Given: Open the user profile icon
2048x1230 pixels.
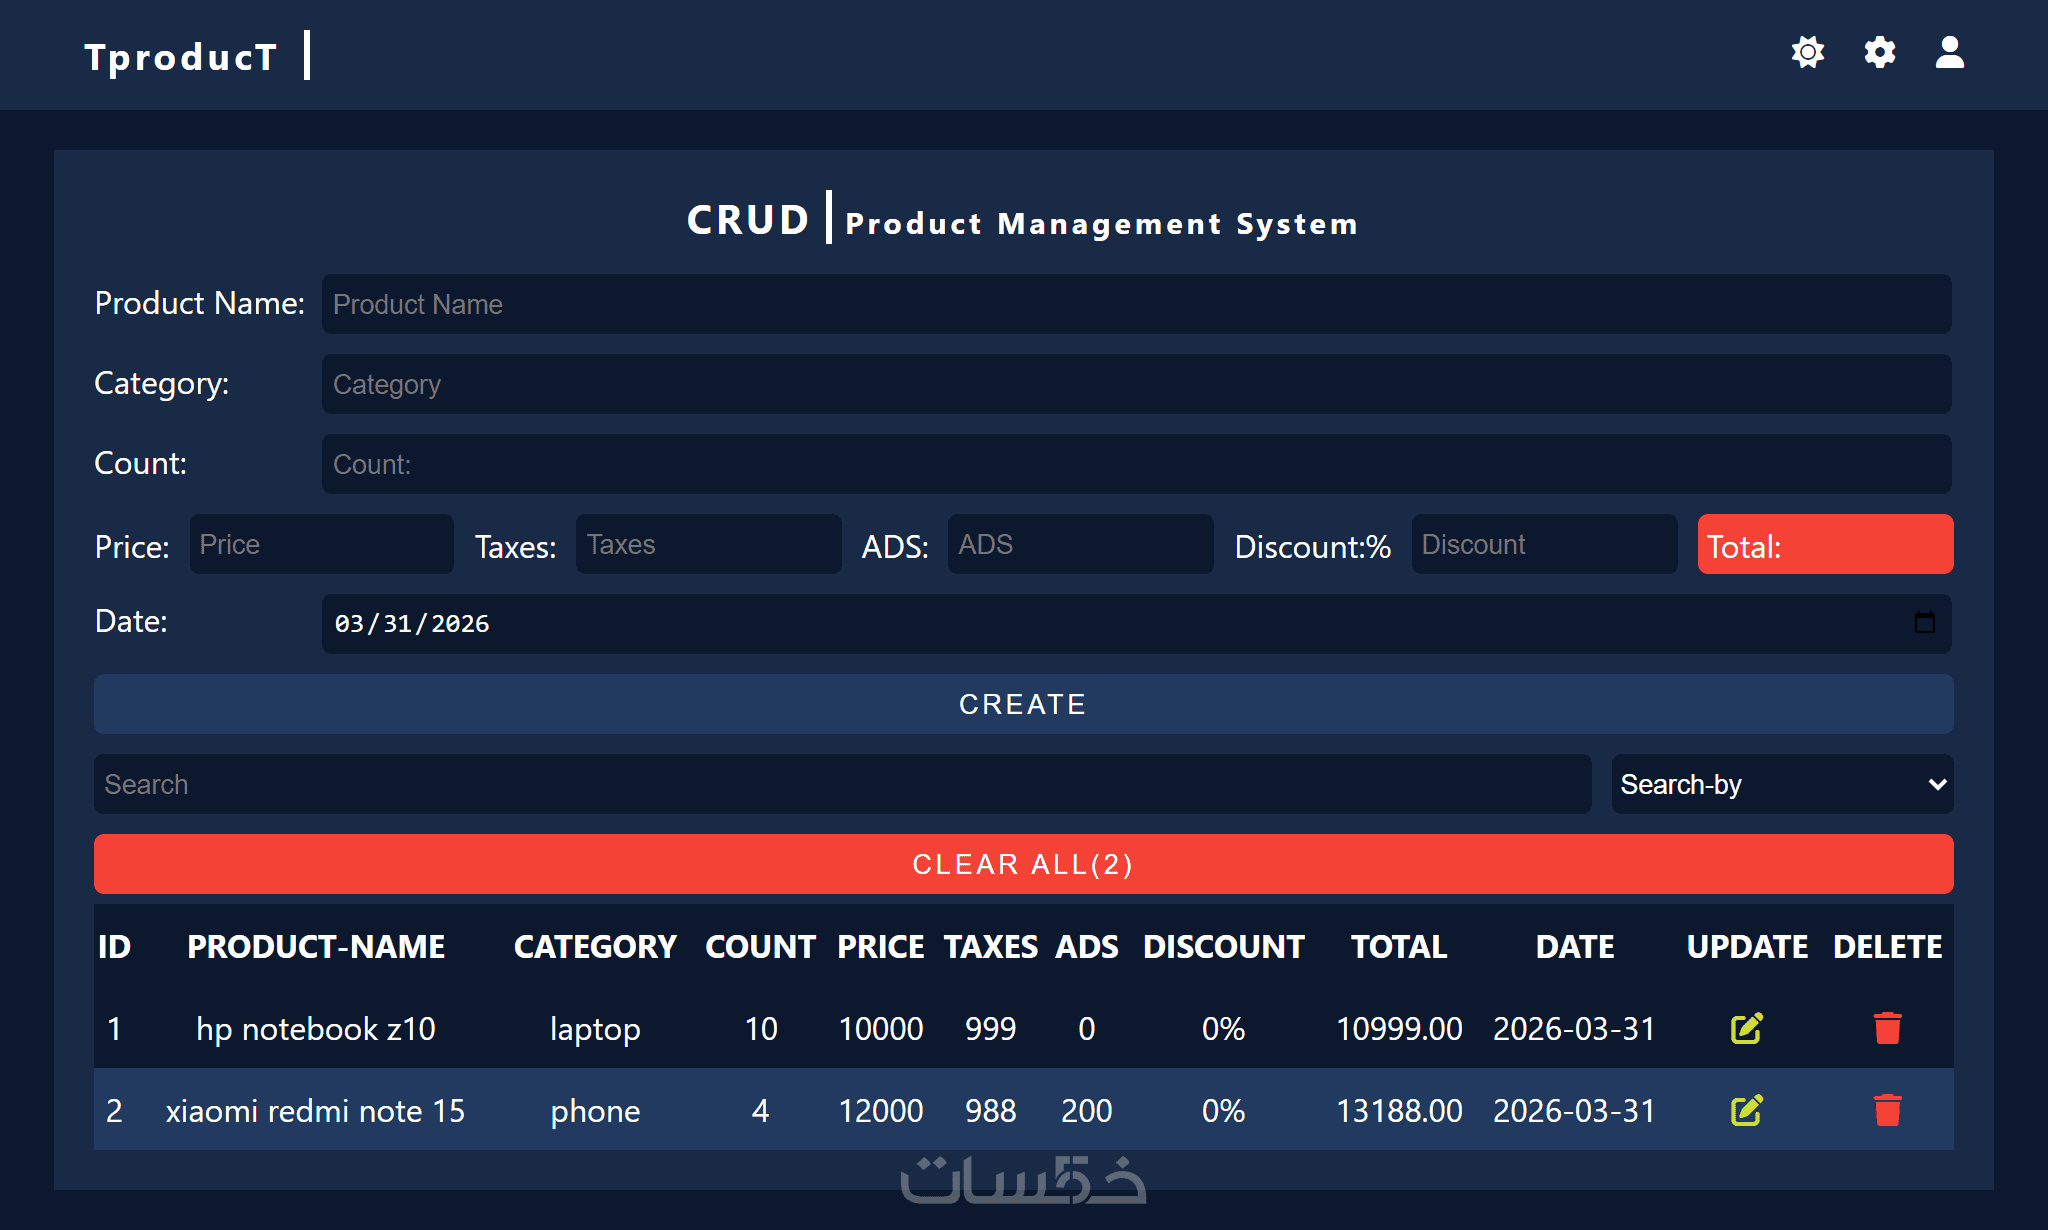Looking at the screenshot, I should tap(1949, 52).
